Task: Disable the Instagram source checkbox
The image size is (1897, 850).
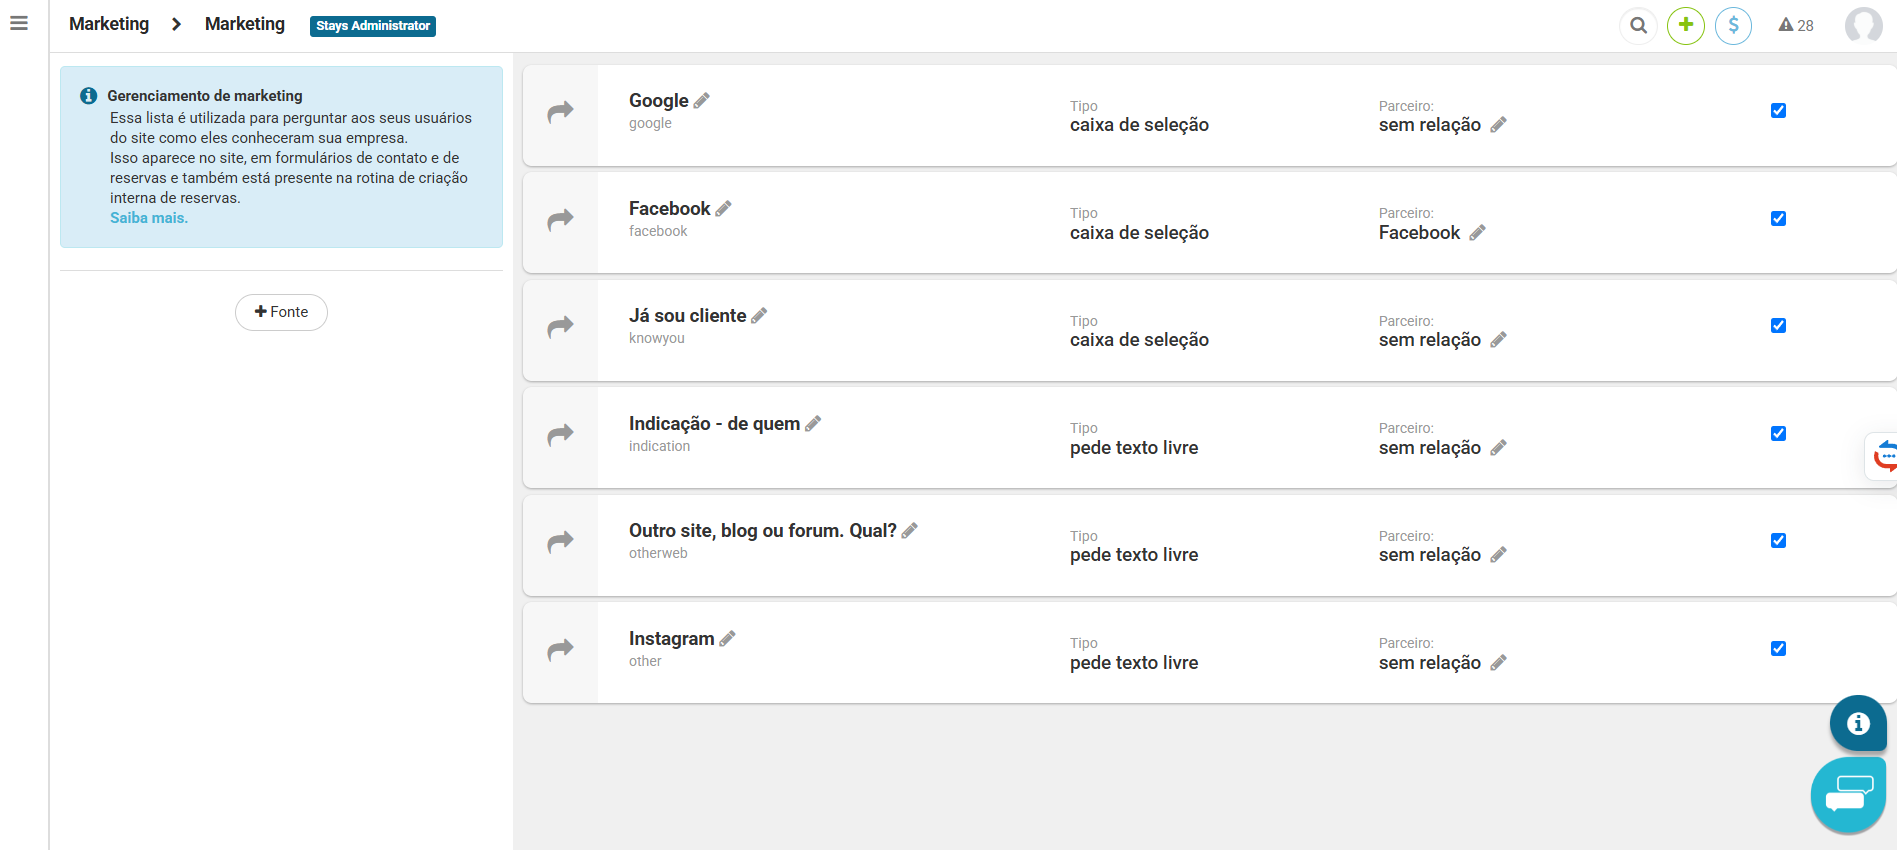Action: (1778, 649)
